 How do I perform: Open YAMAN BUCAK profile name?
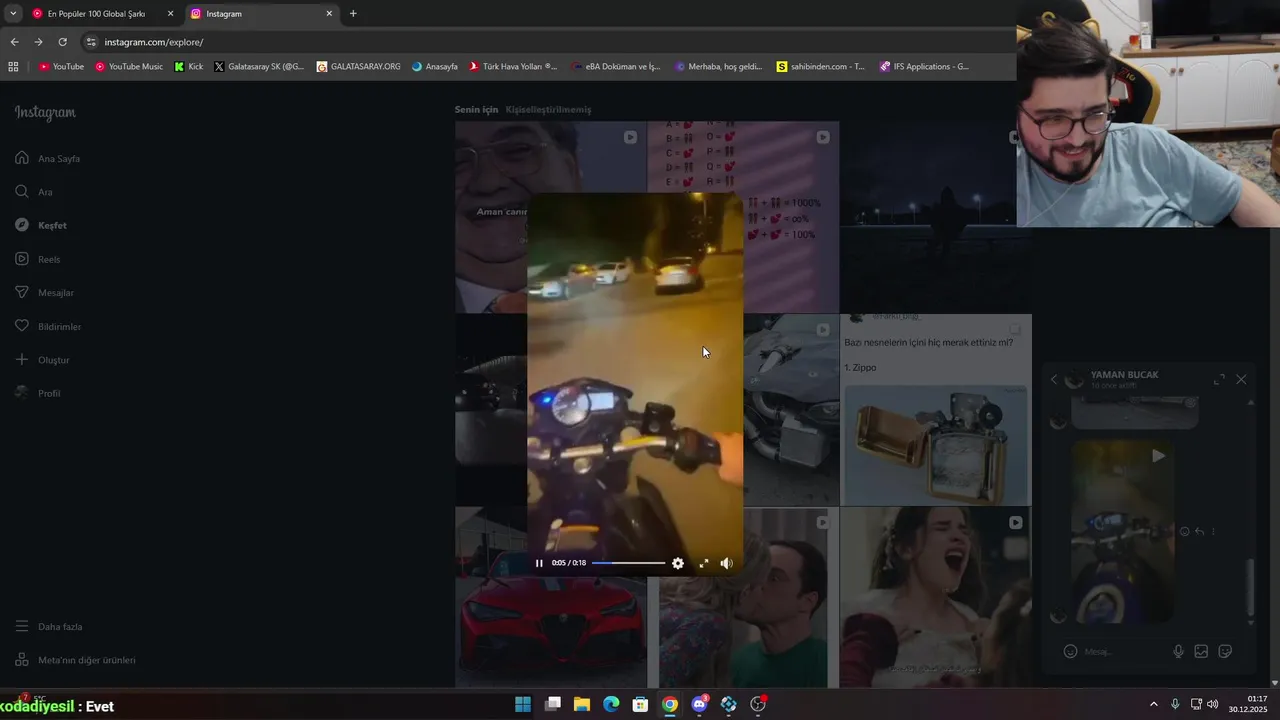click(x=1124, y=375)
